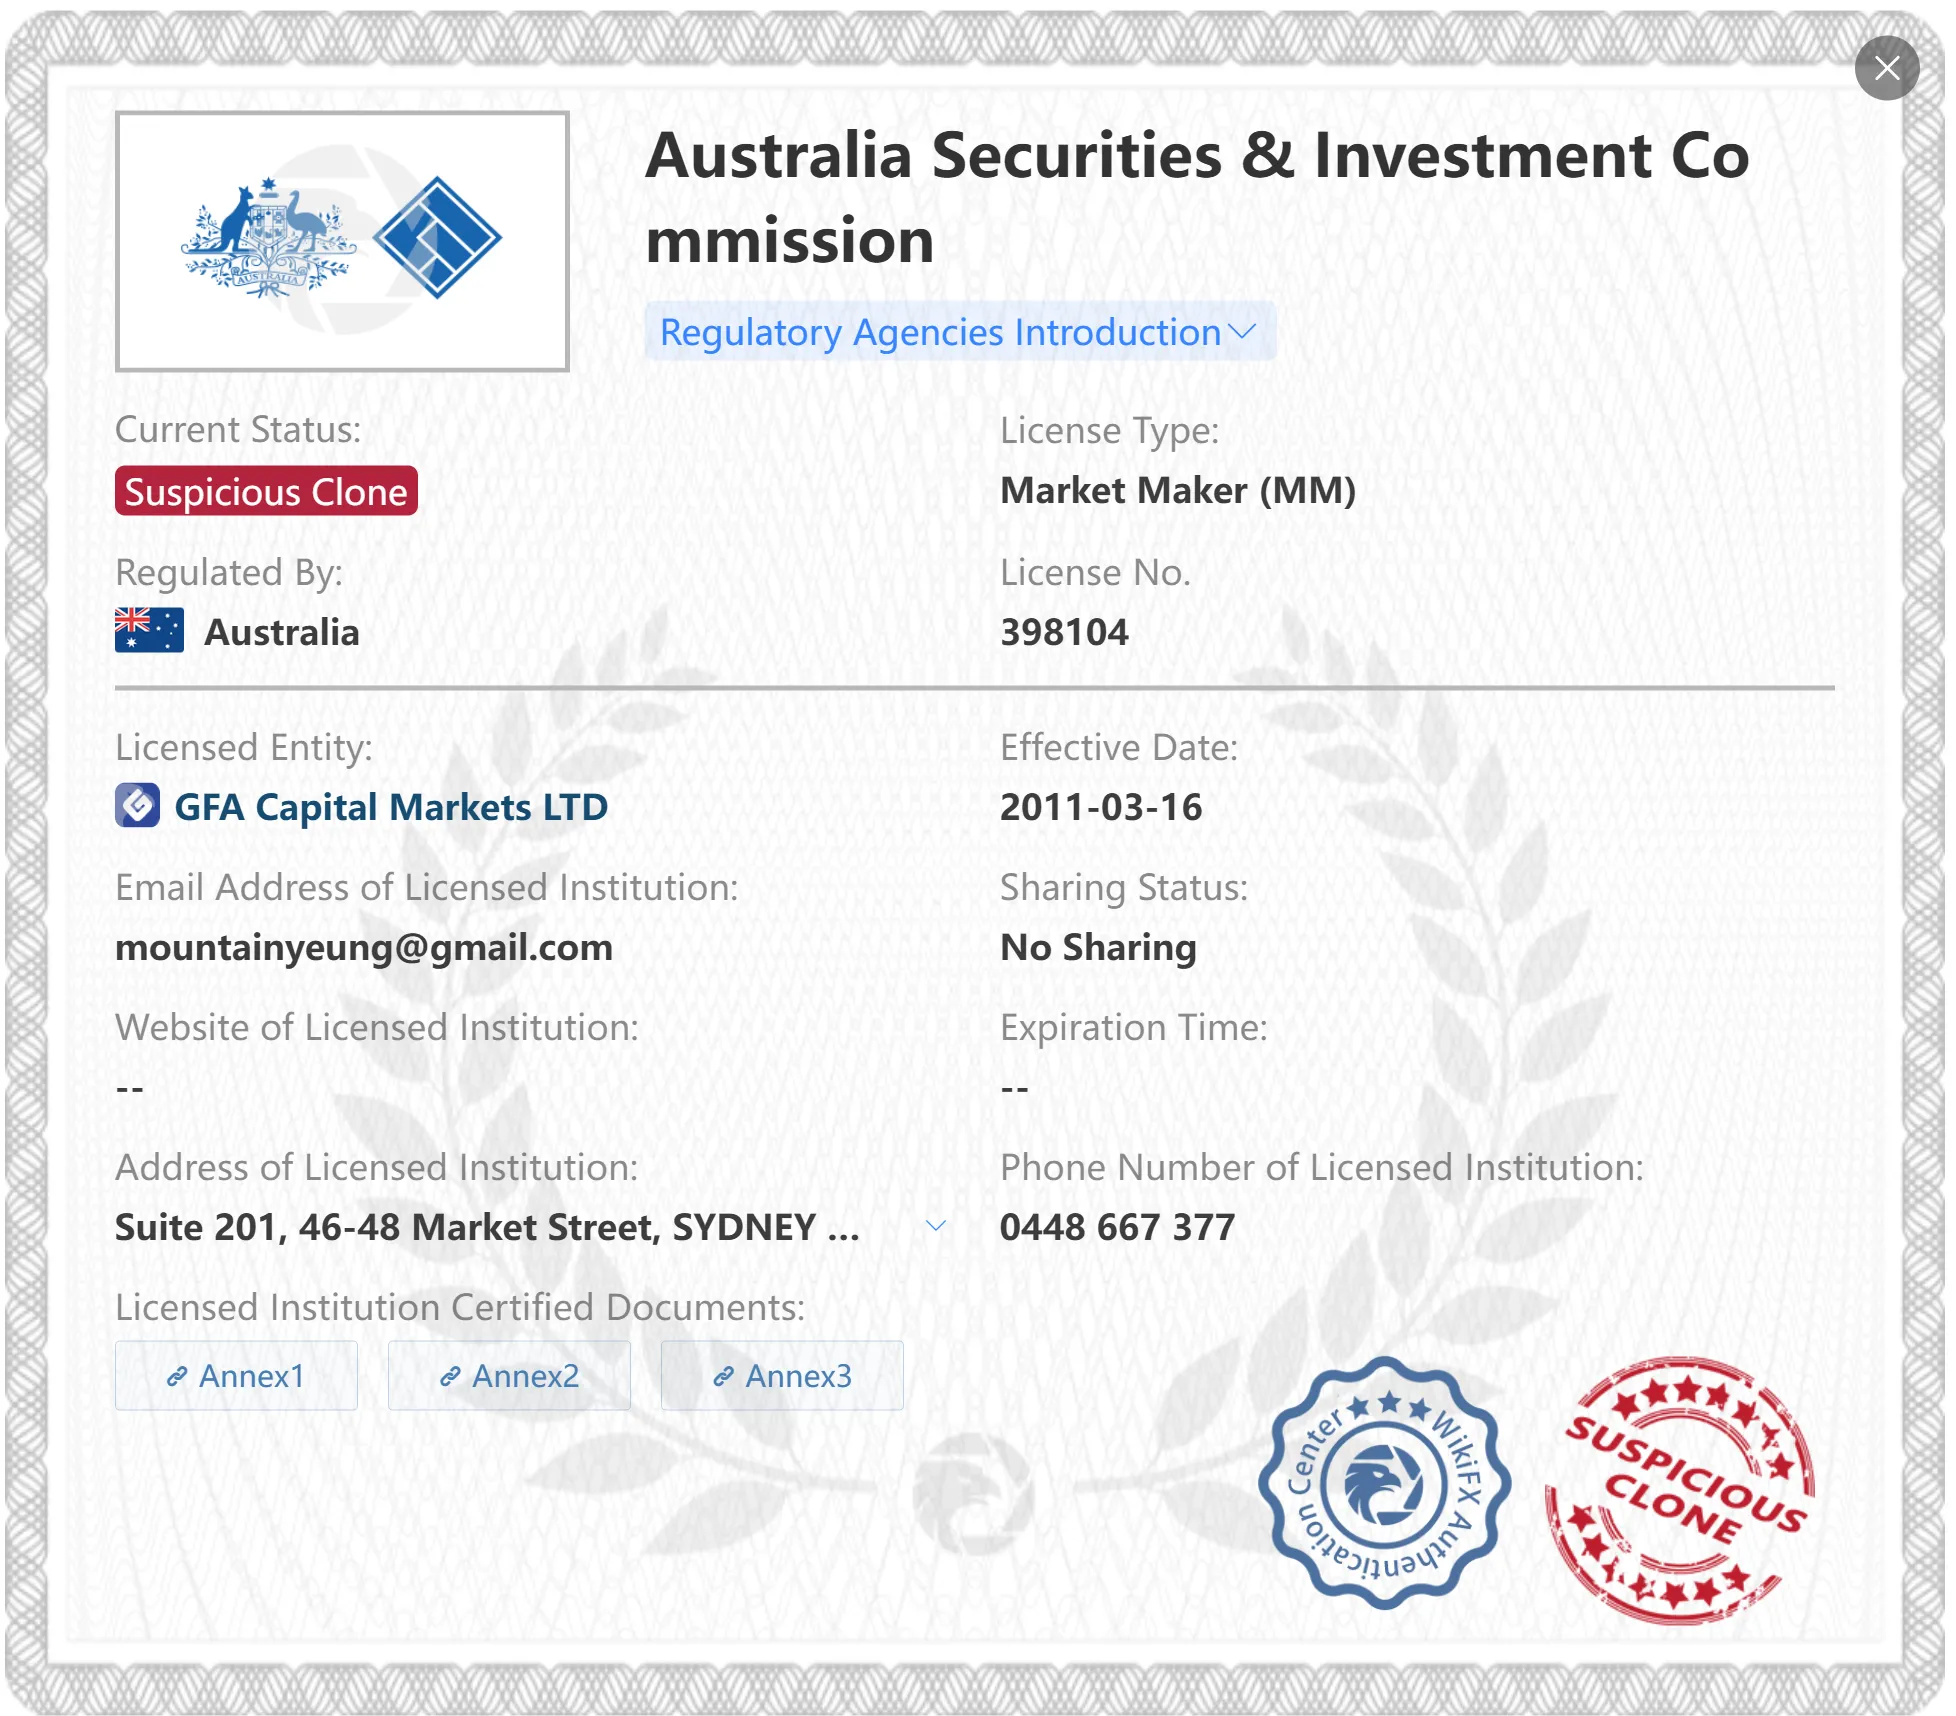The image size is (1956, 1716).
Task: Open the GFA Capital Markets LTD link
Action: 391,807
